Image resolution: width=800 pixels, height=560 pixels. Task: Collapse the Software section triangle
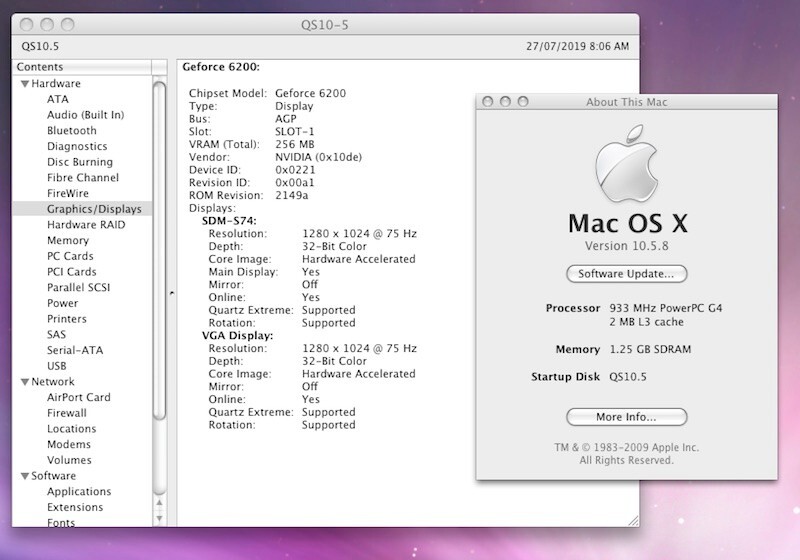pos(24,476)
